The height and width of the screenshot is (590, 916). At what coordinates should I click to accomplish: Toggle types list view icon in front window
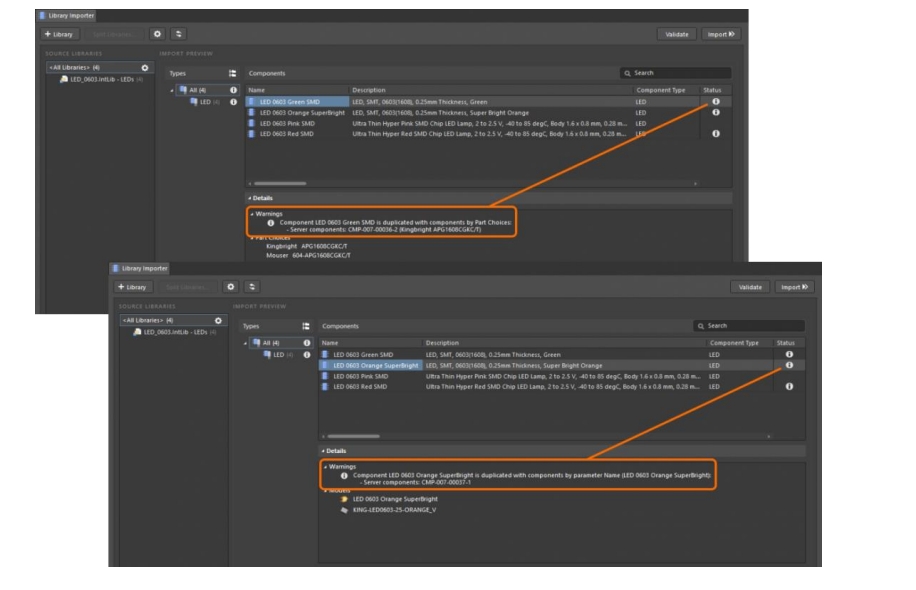point(306,327)
